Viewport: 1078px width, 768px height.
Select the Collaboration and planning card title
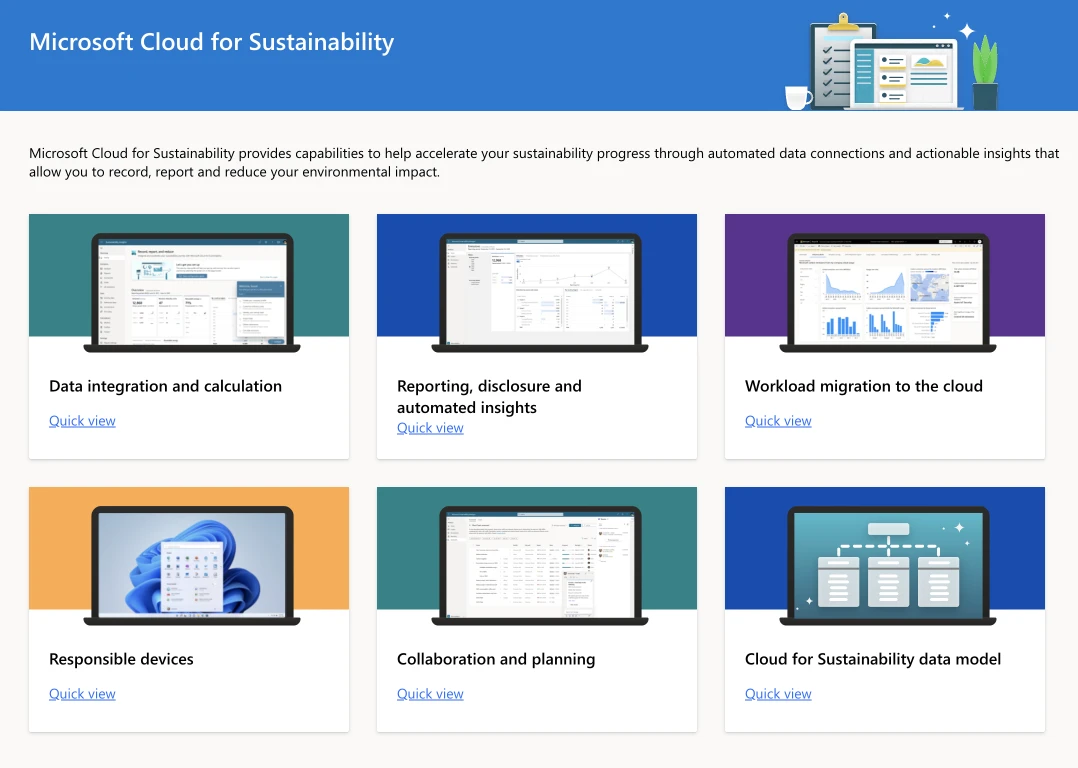496,659
